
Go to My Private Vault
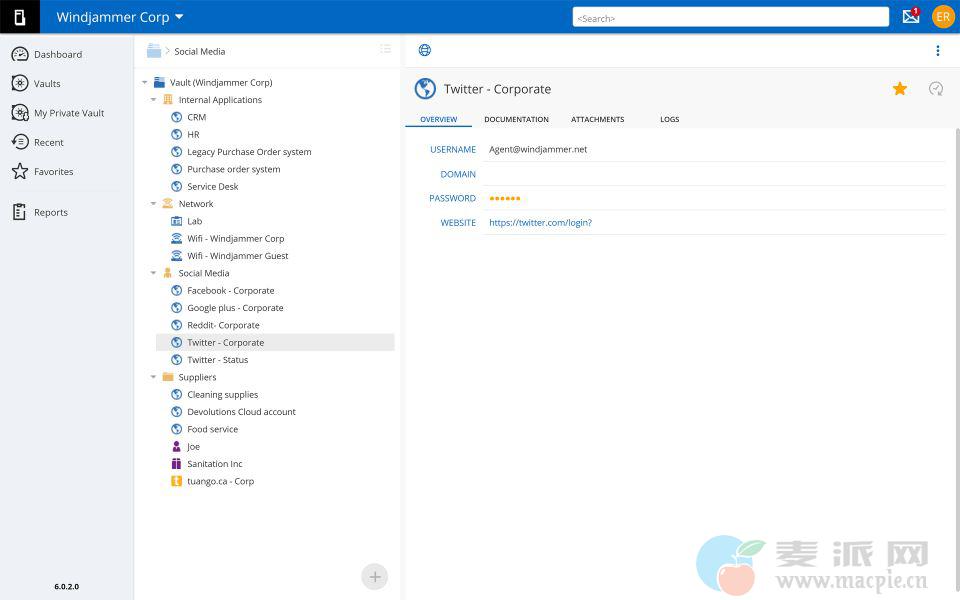[x=69, y=113]
